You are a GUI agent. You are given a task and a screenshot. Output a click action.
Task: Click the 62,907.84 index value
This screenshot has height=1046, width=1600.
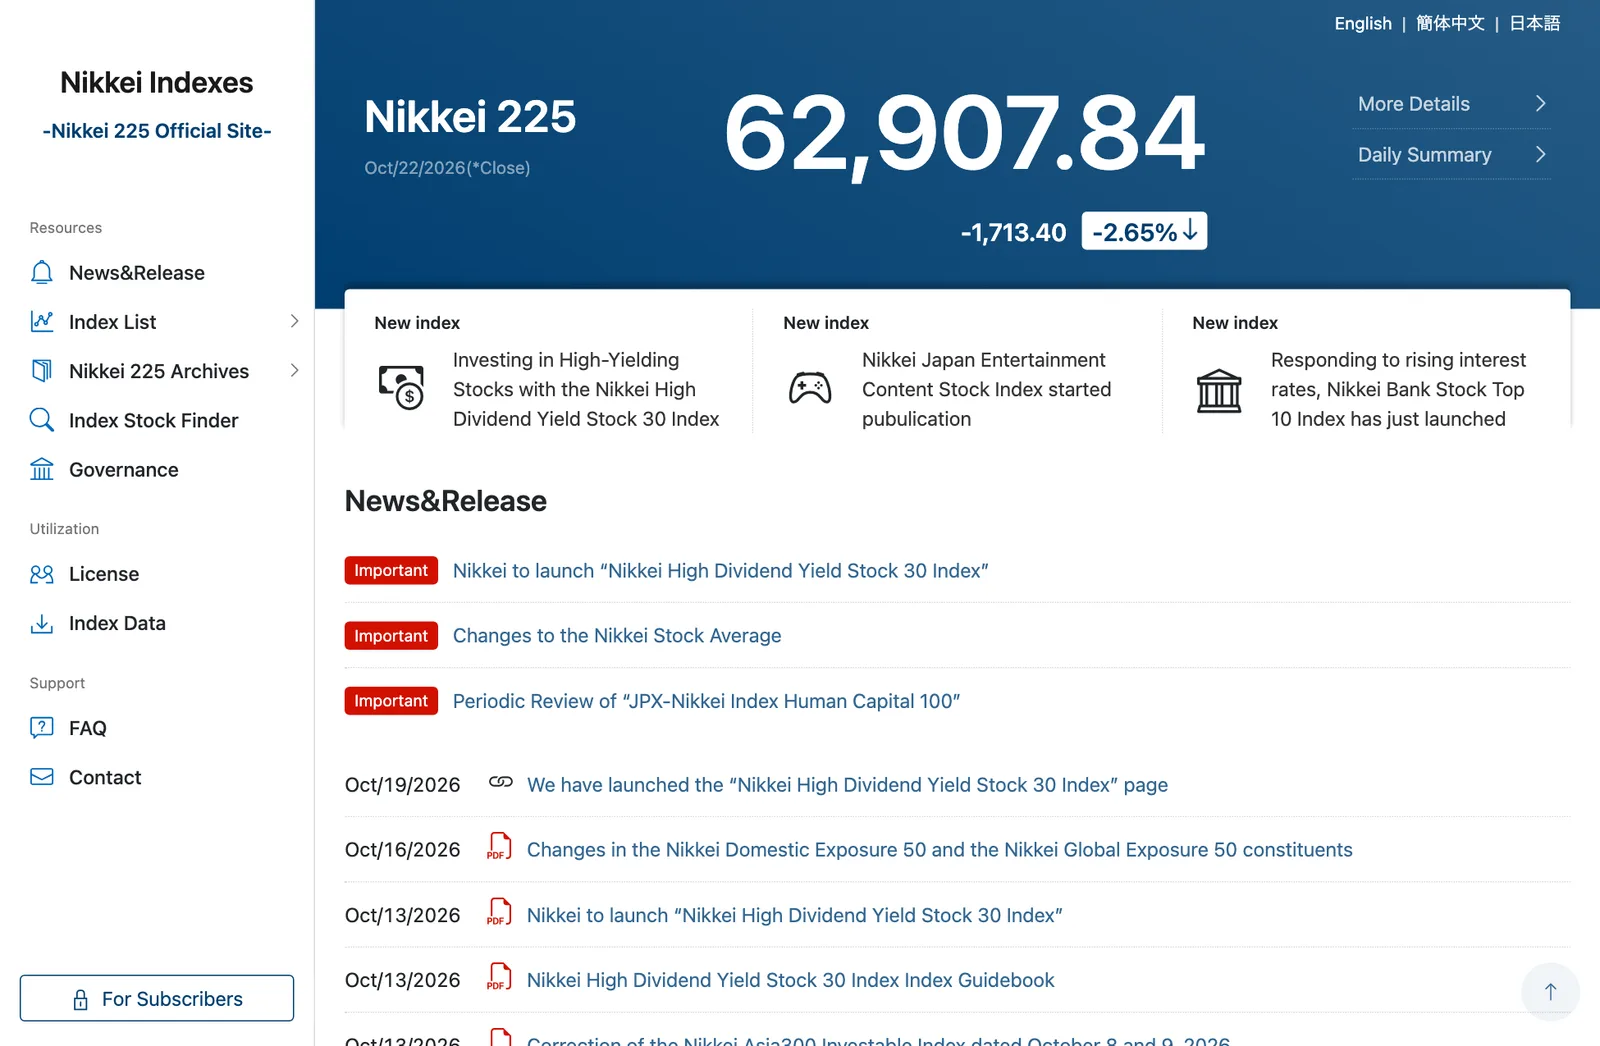click(964, 133)
